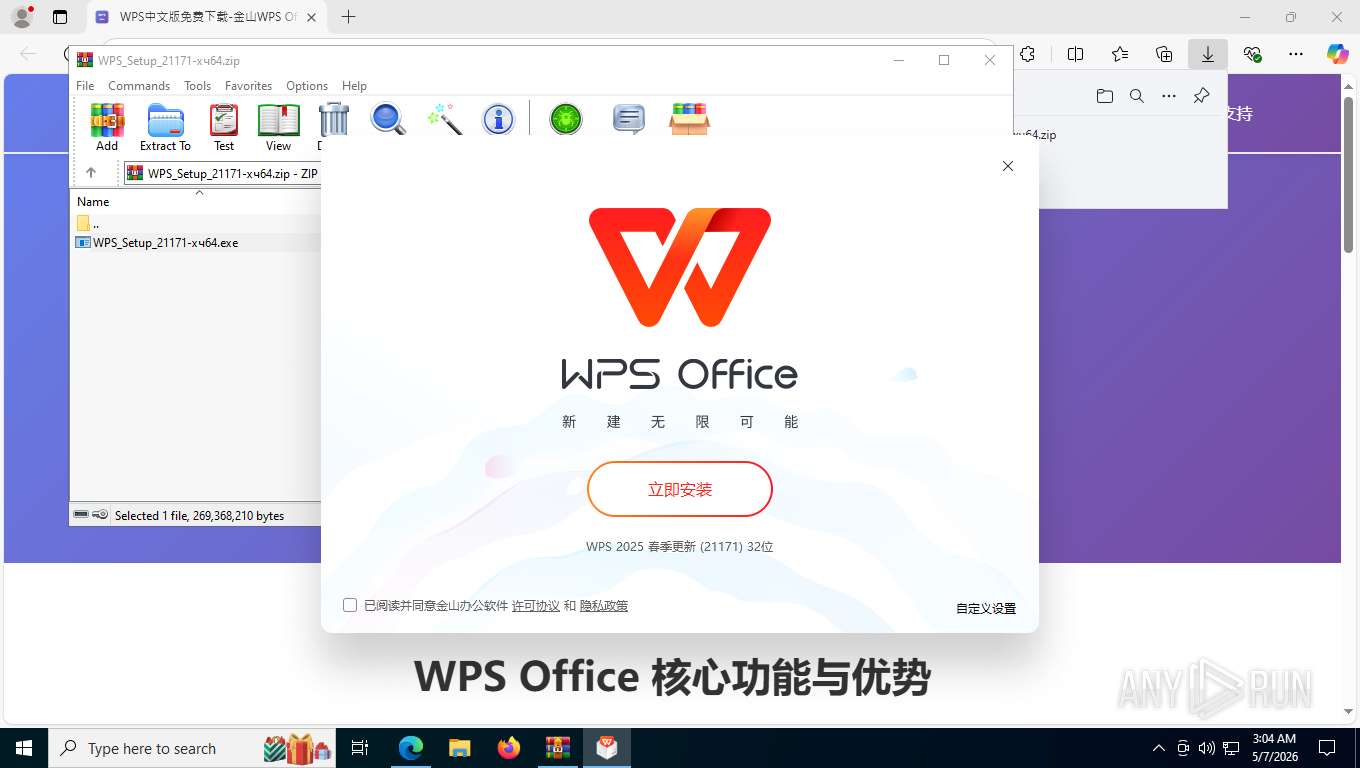Click the drive icon in WinRAR status bar
The height and width of the screenshot is (768, 1360).
coord(82,515)
